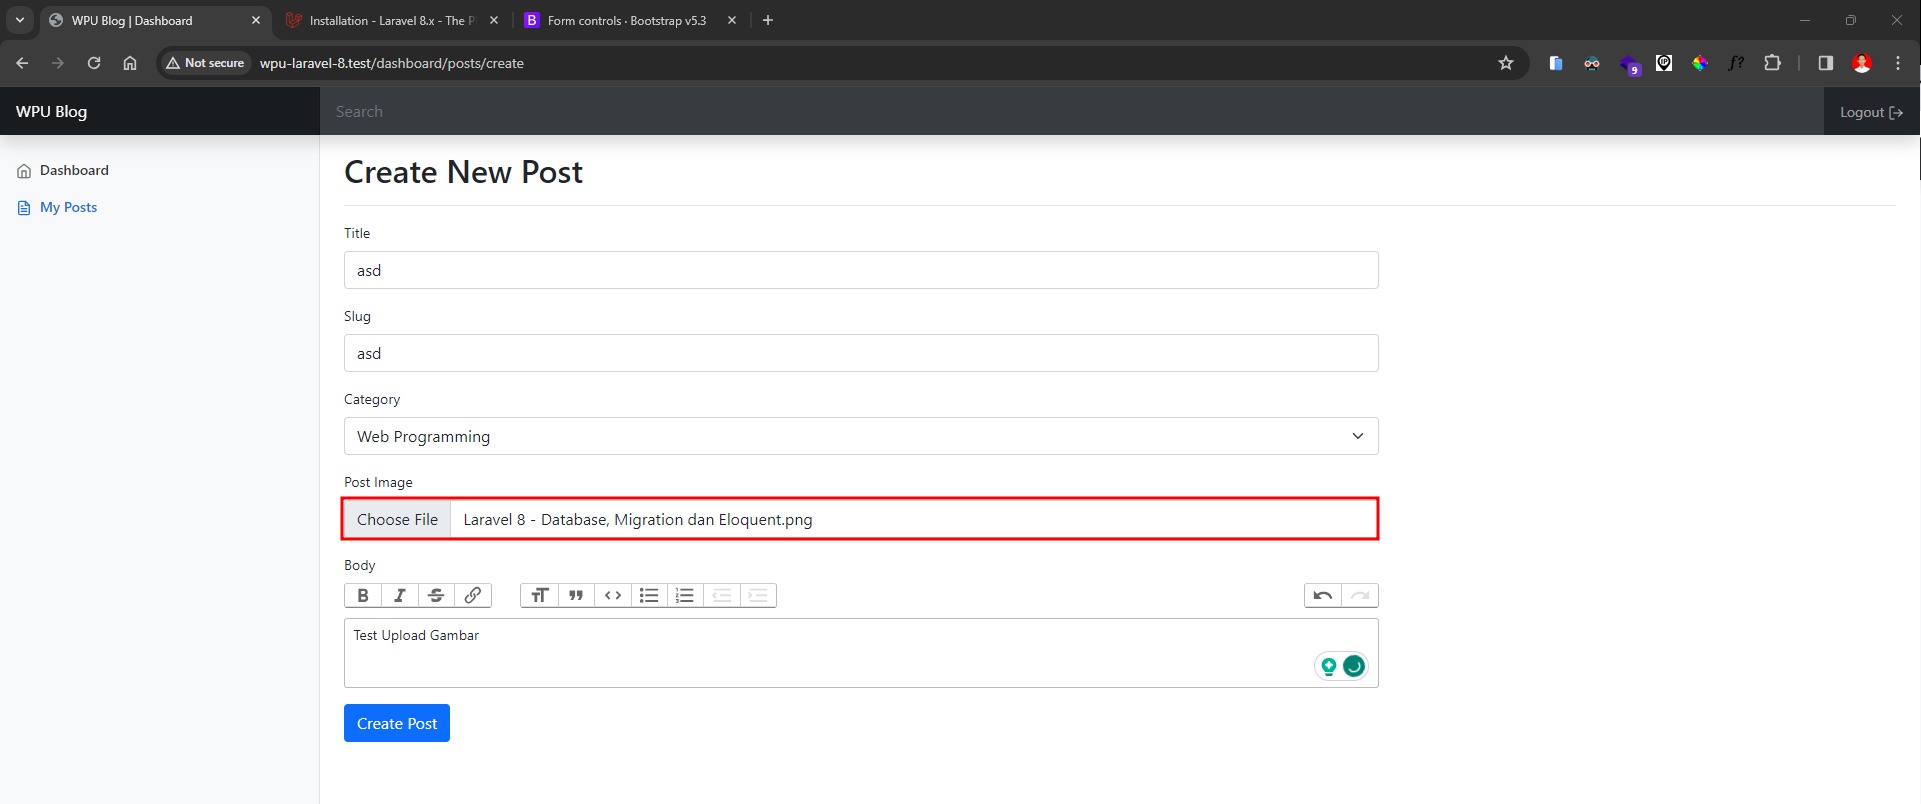
Task: Undo last edit in Body editor
Action: pos(1322,595)
